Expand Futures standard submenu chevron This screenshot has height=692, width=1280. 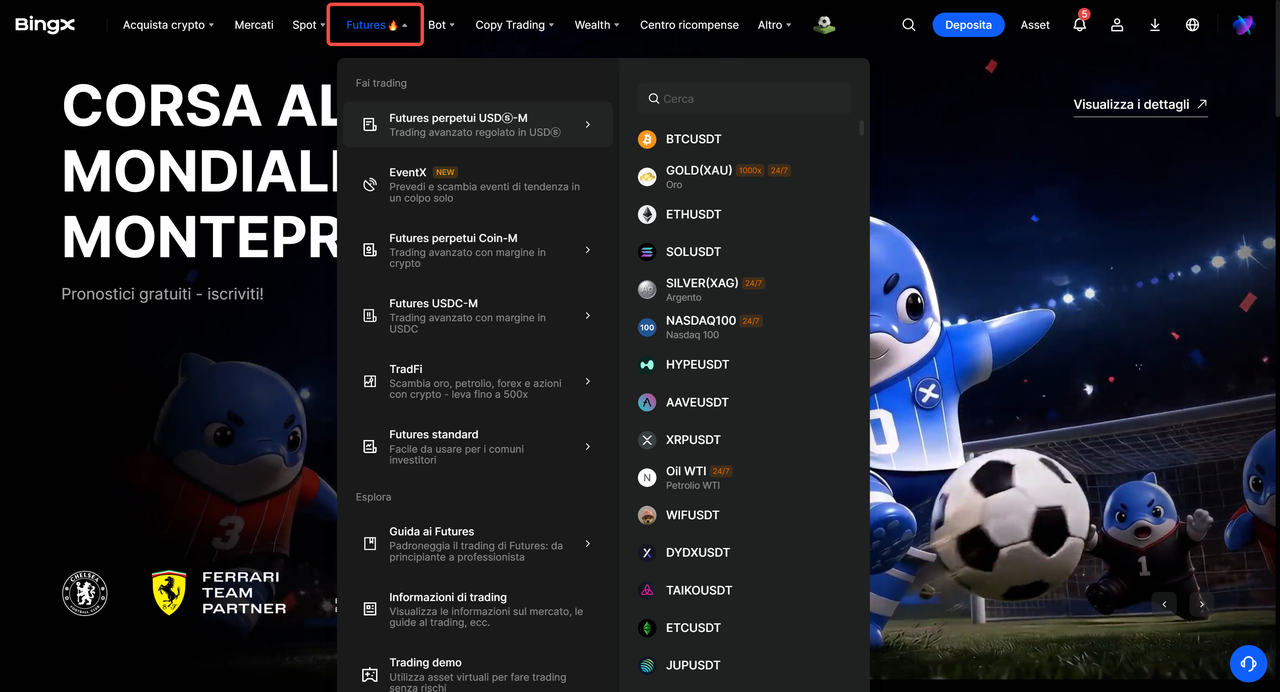588,447
